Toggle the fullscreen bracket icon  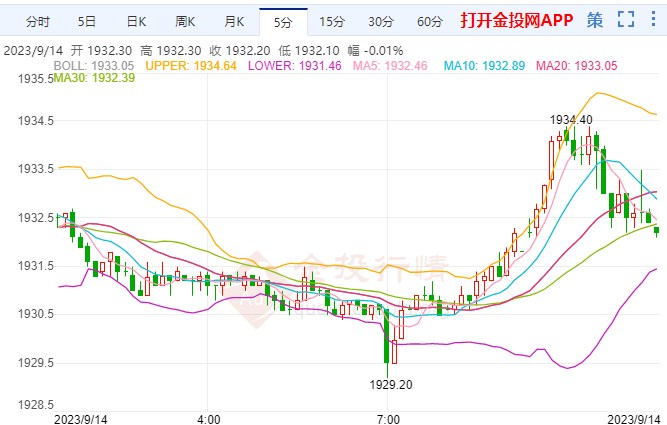[626, 19]
